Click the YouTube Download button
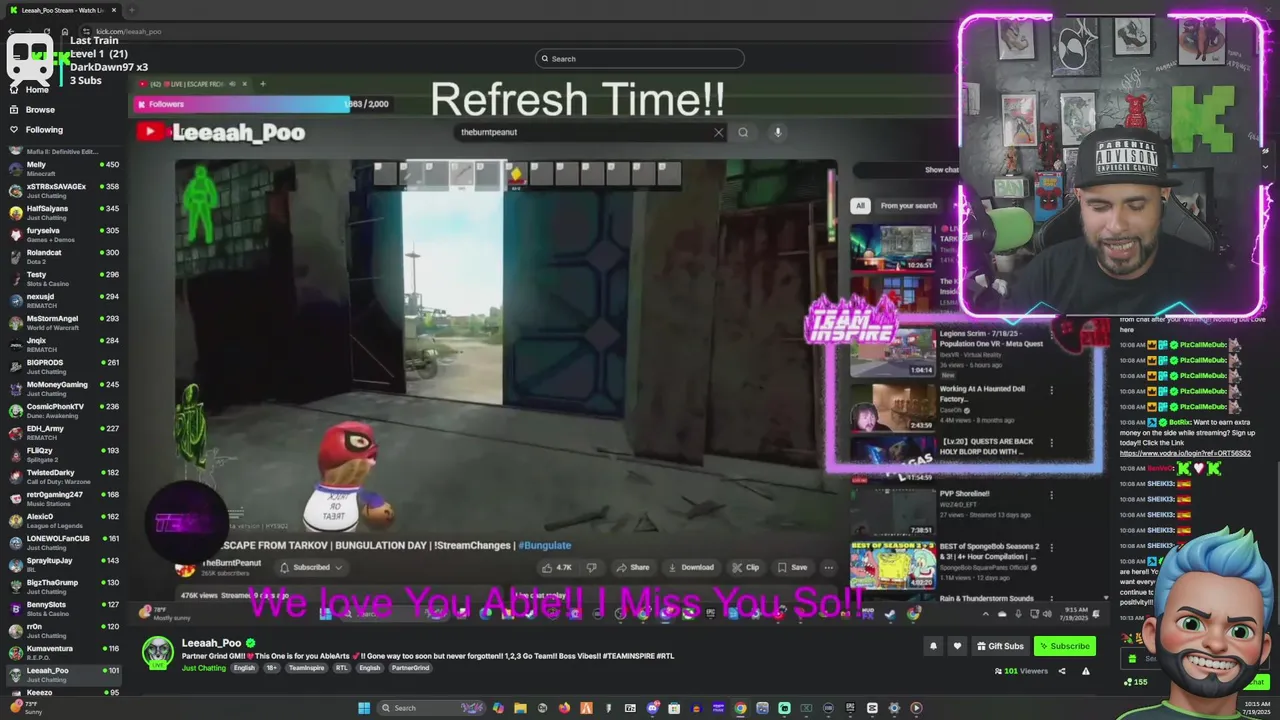This screenshot has height=720, width=1280. (x=690, y=567)
